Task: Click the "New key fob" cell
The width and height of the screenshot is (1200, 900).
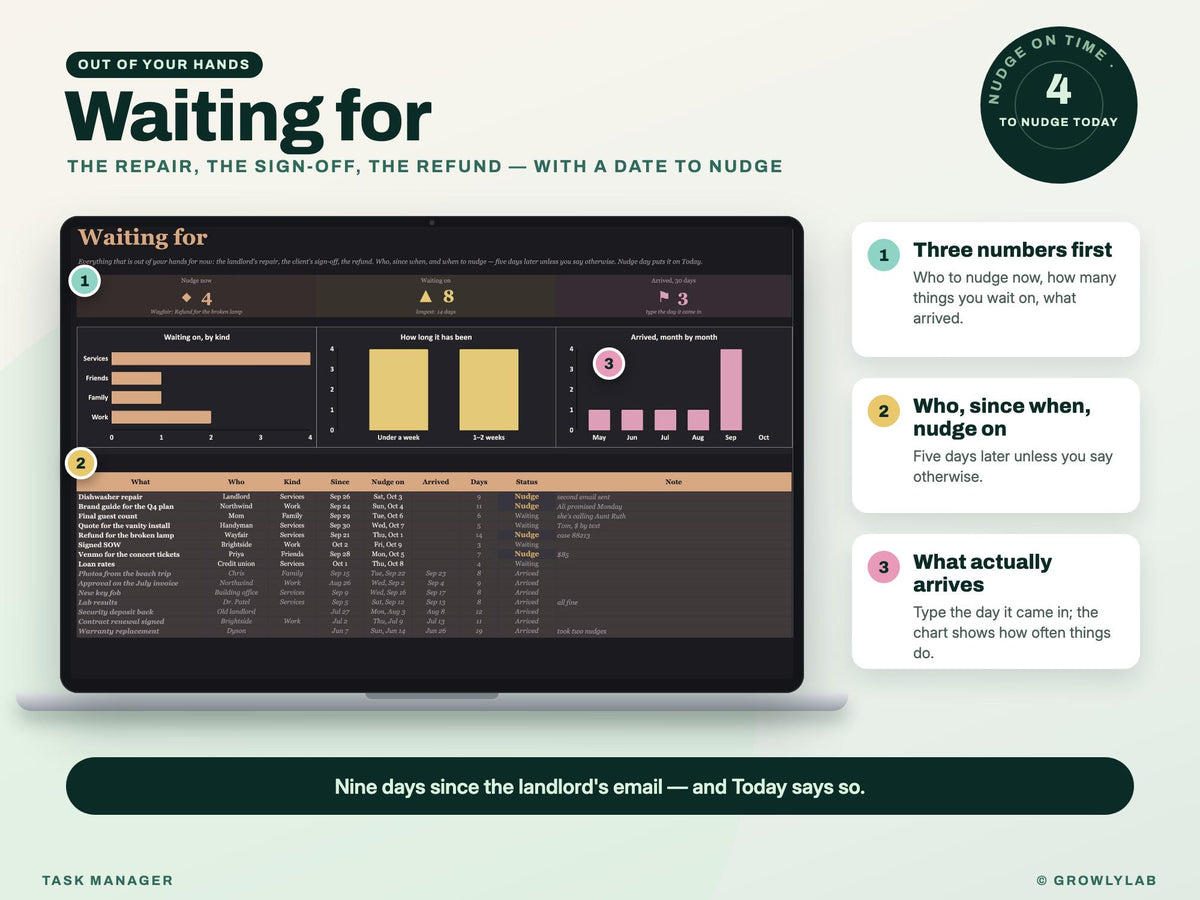Action: click(x=100, y=593)
